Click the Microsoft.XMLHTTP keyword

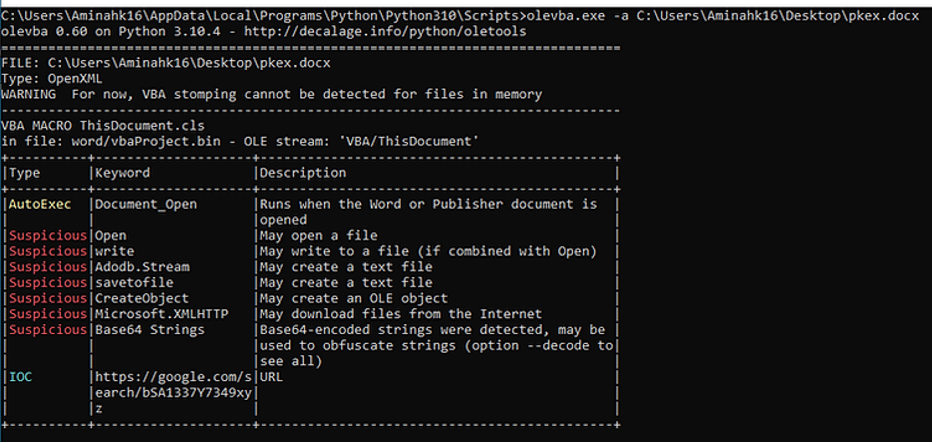click(161, 314)
